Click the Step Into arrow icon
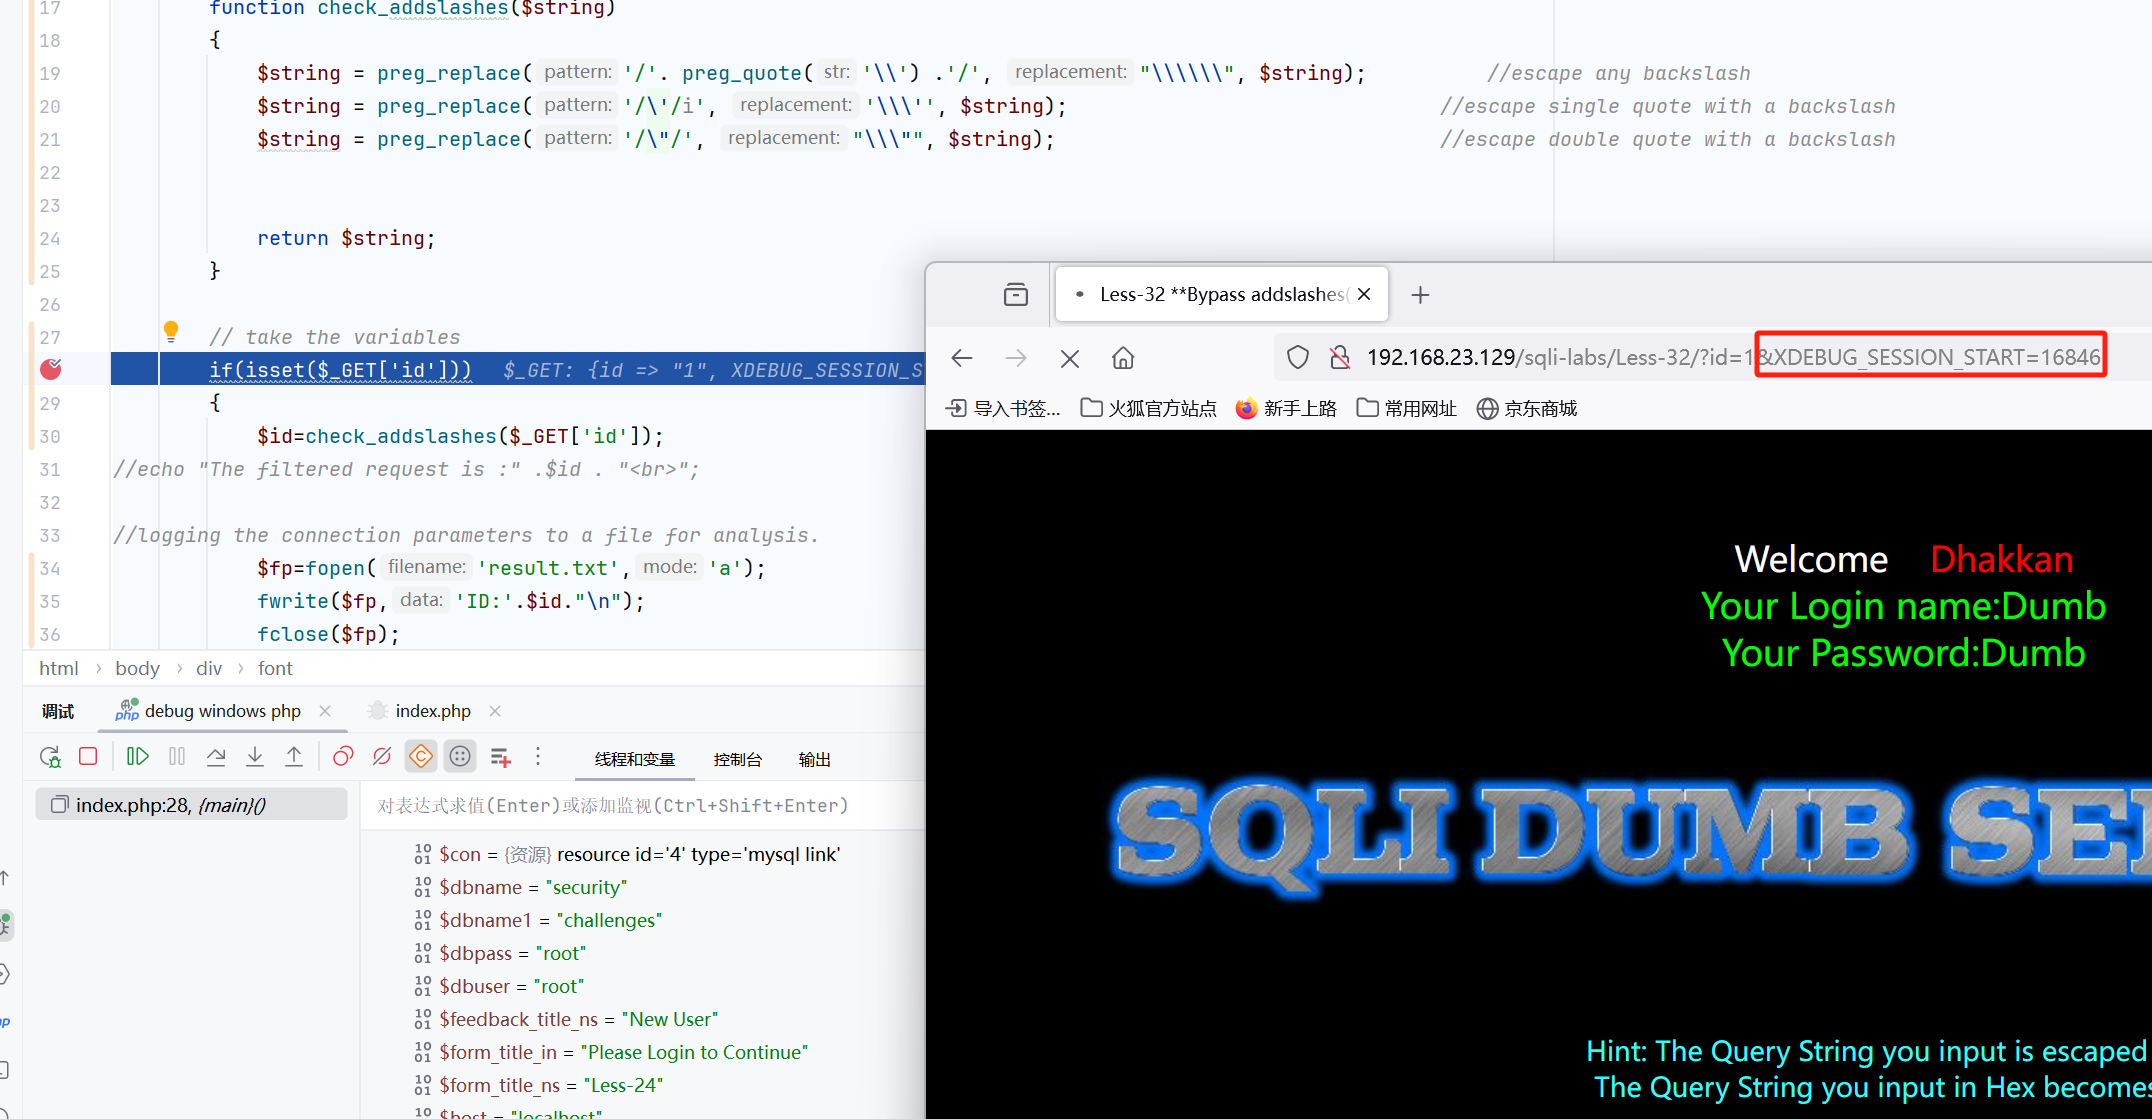The image size is (2152, 1119). pyautogui.click(x=255, y=757)
